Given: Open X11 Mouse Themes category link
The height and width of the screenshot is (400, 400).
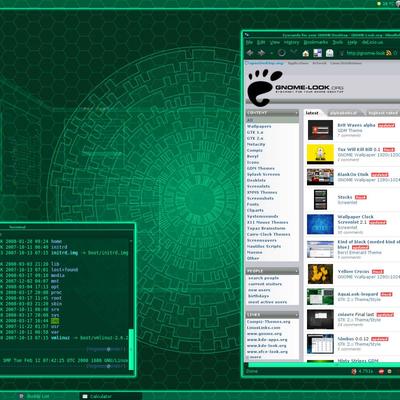Looking at the screenshot, I should [267, 222].
